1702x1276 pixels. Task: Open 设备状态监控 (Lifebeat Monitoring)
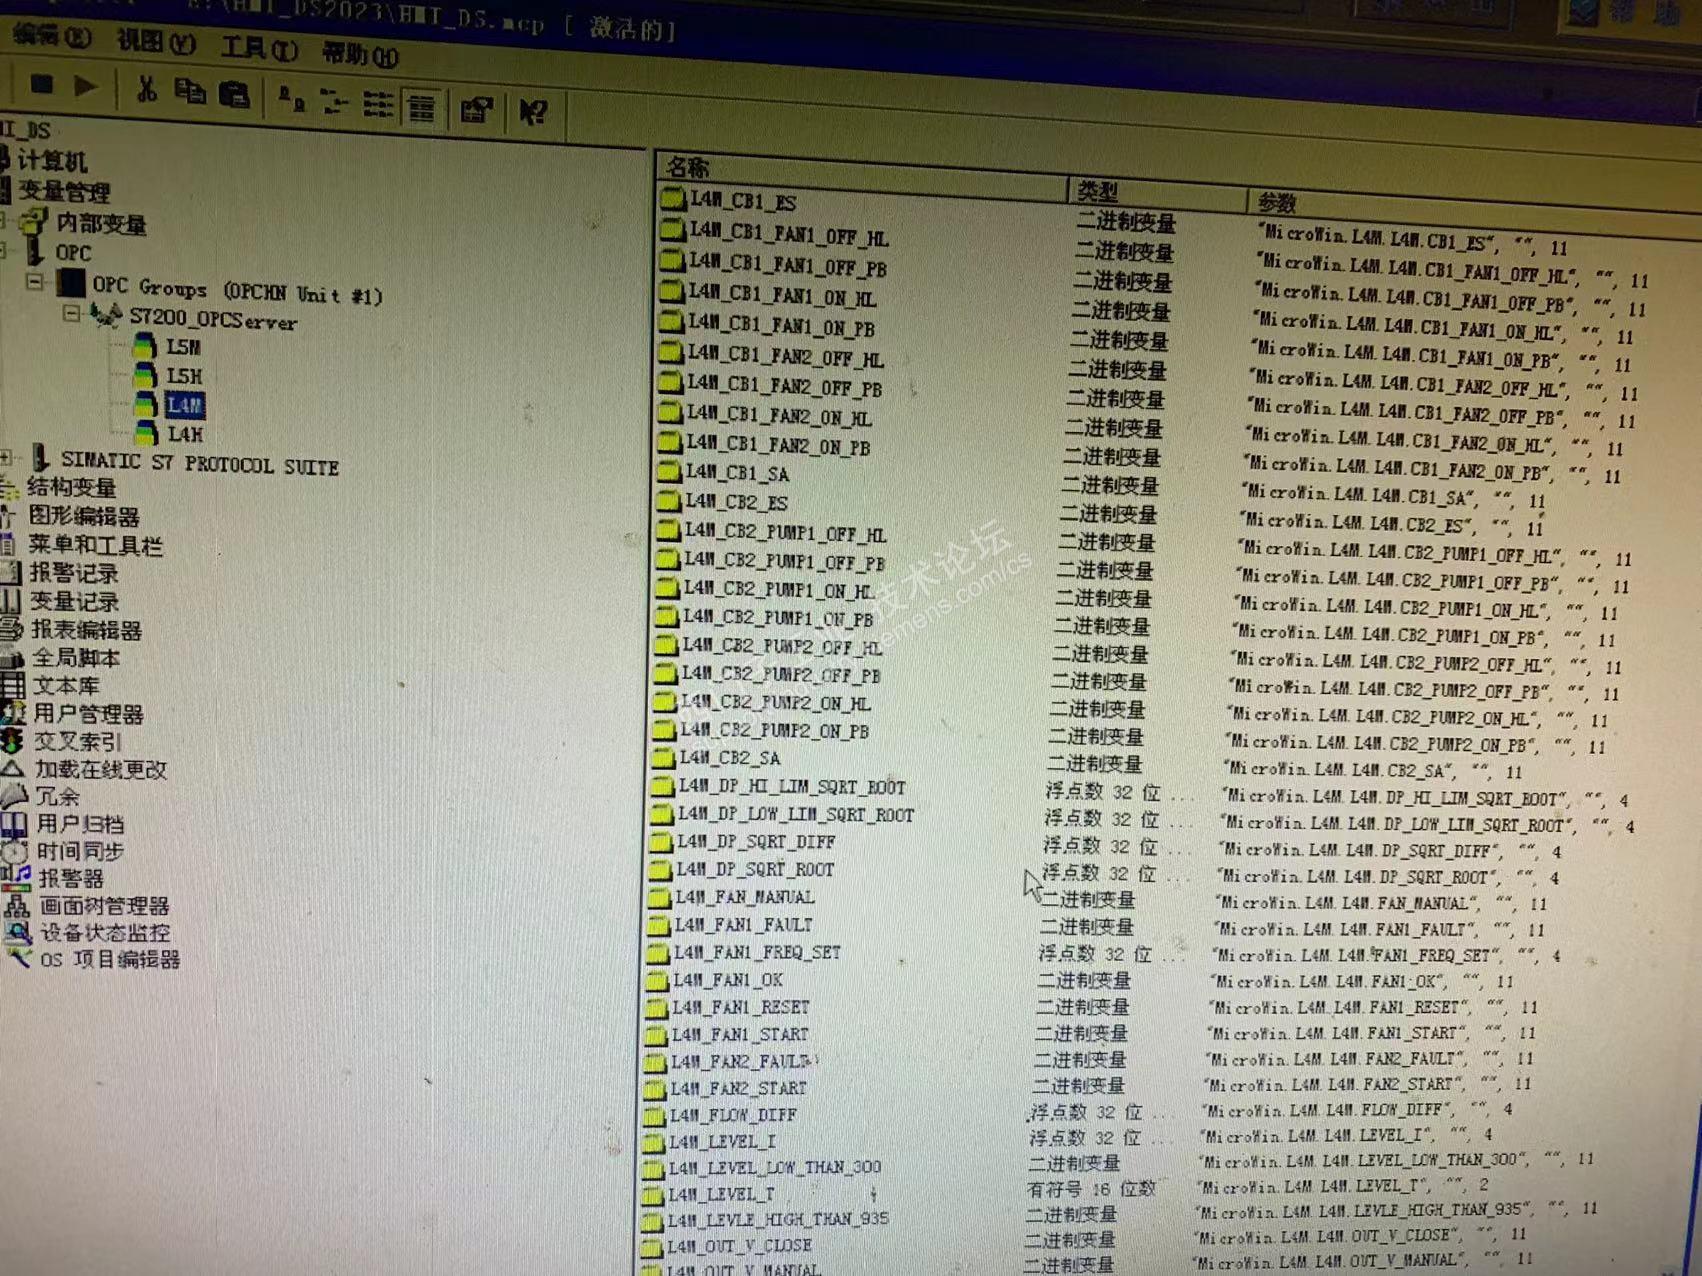click(x=105, y=933)
